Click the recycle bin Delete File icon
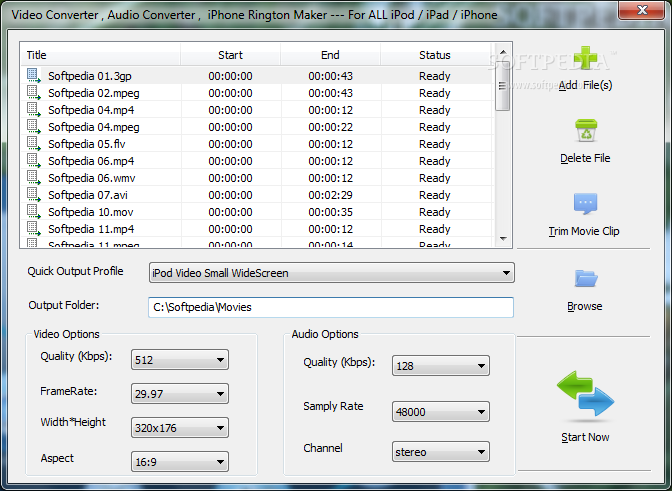This screenshot has width=672, height=491. click(x=586, y=131)
